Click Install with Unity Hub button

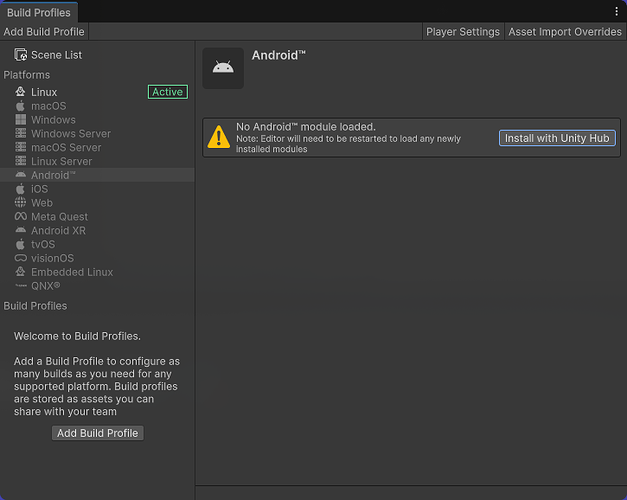pos(557,138)
